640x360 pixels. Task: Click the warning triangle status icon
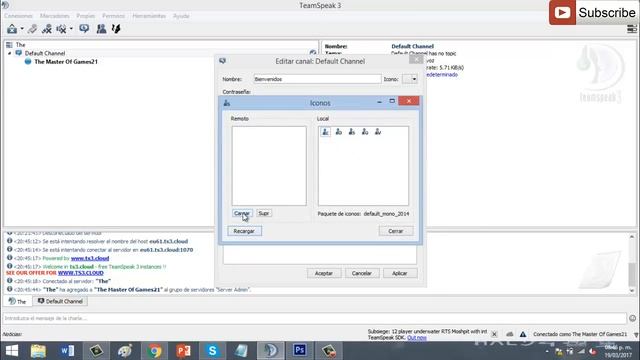pos(523,334)
